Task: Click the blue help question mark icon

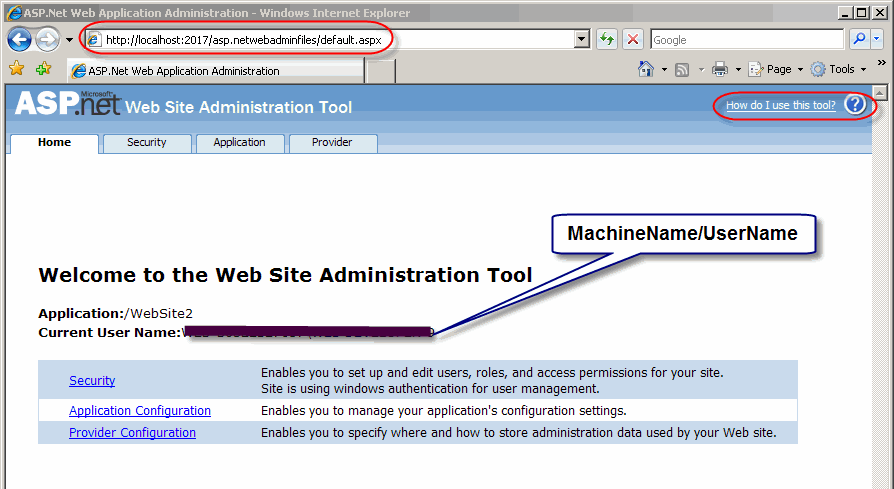Action: tap(855, 105)
